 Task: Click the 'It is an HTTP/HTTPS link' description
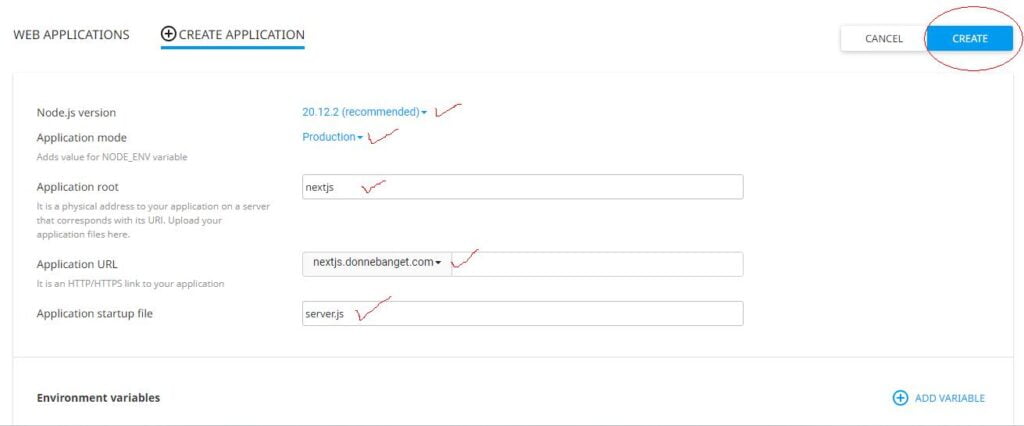coord(130,284)
